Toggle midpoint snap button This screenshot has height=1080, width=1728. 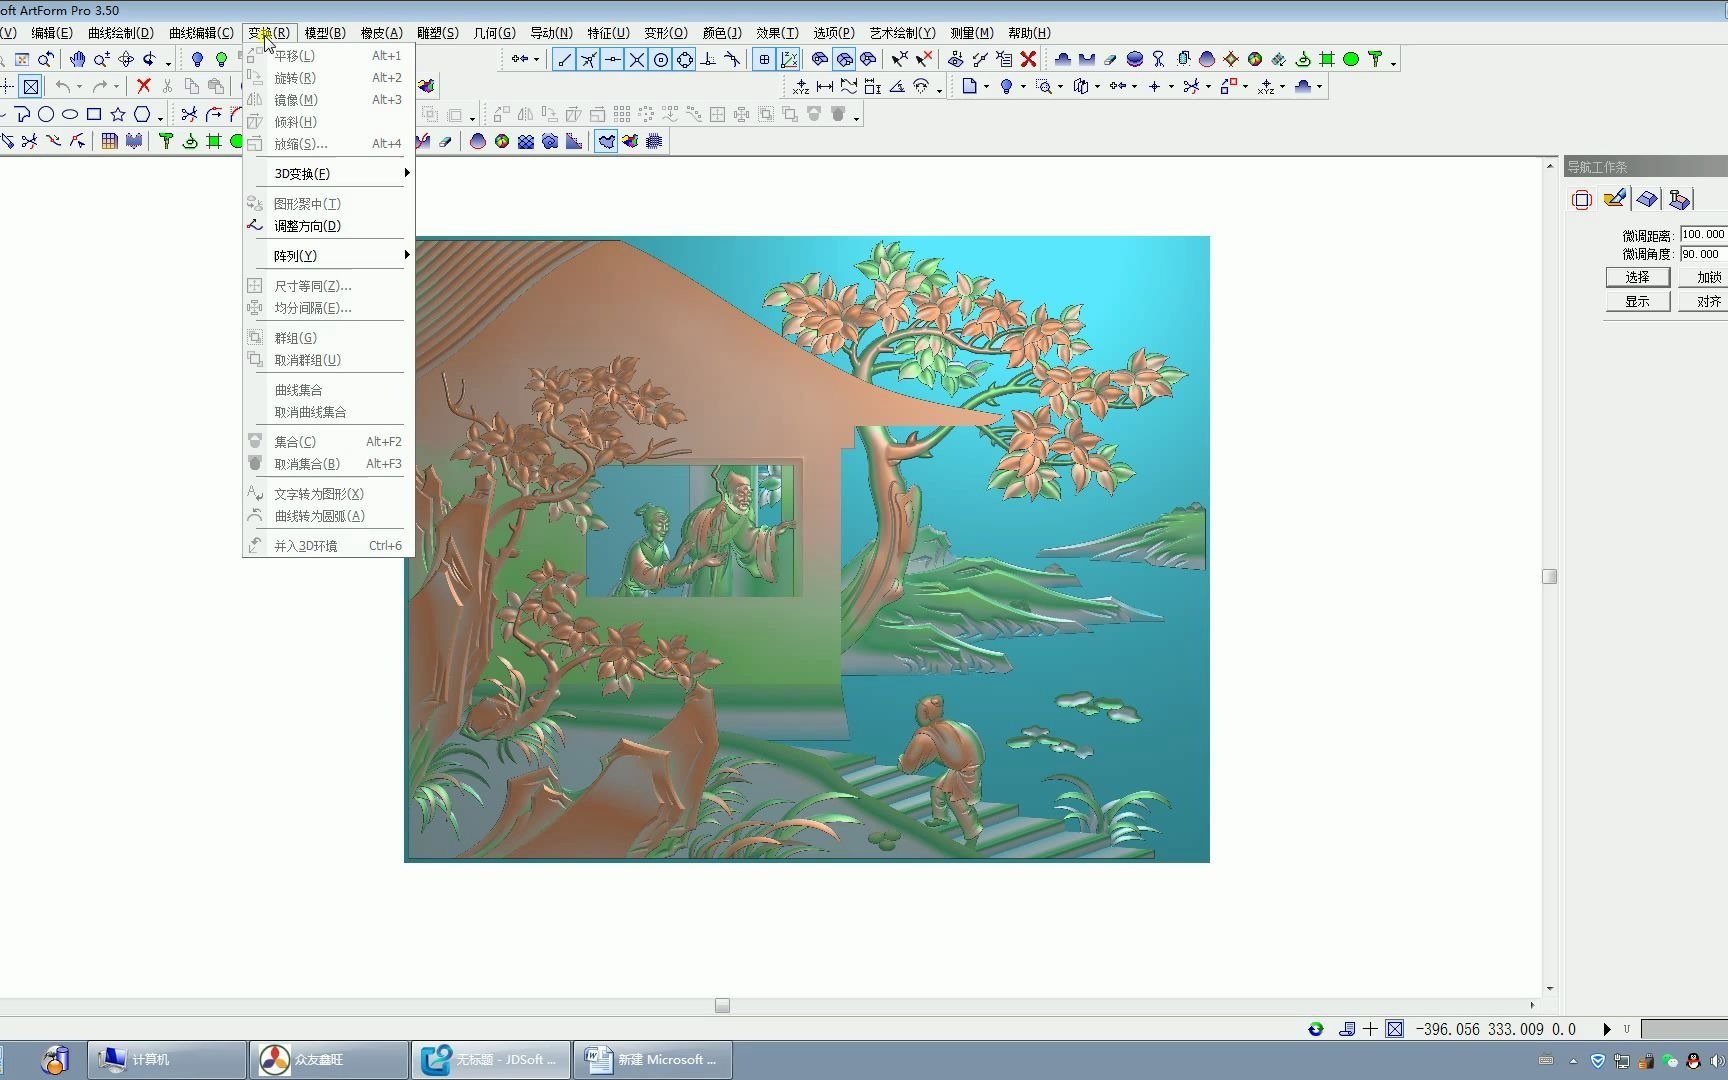click(612, 60)
